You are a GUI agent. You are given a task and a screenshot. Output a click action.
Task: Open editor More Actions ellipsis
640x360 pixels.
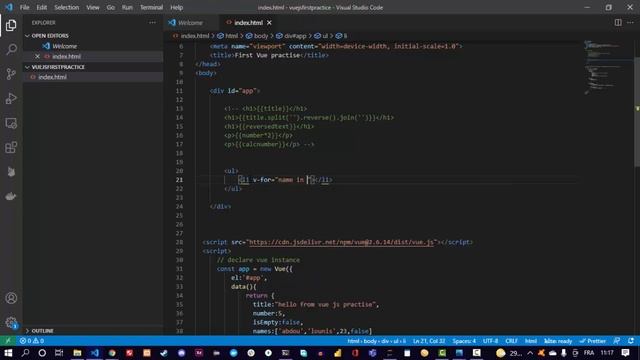[x=630, y=22]
